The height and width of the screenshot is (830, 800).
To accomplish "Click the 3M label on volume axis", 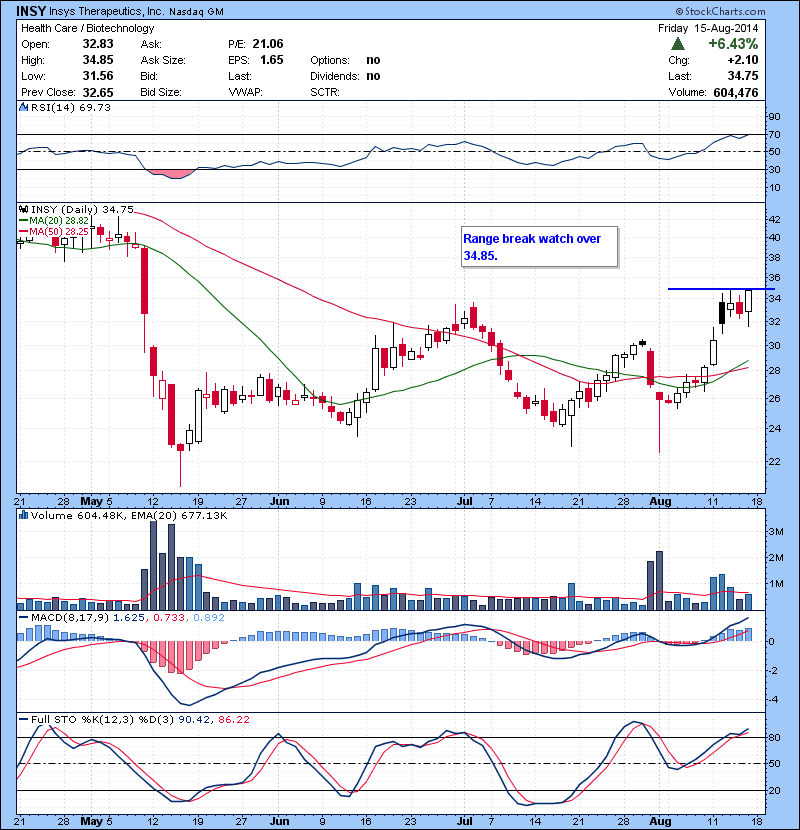I will (776, 532).
